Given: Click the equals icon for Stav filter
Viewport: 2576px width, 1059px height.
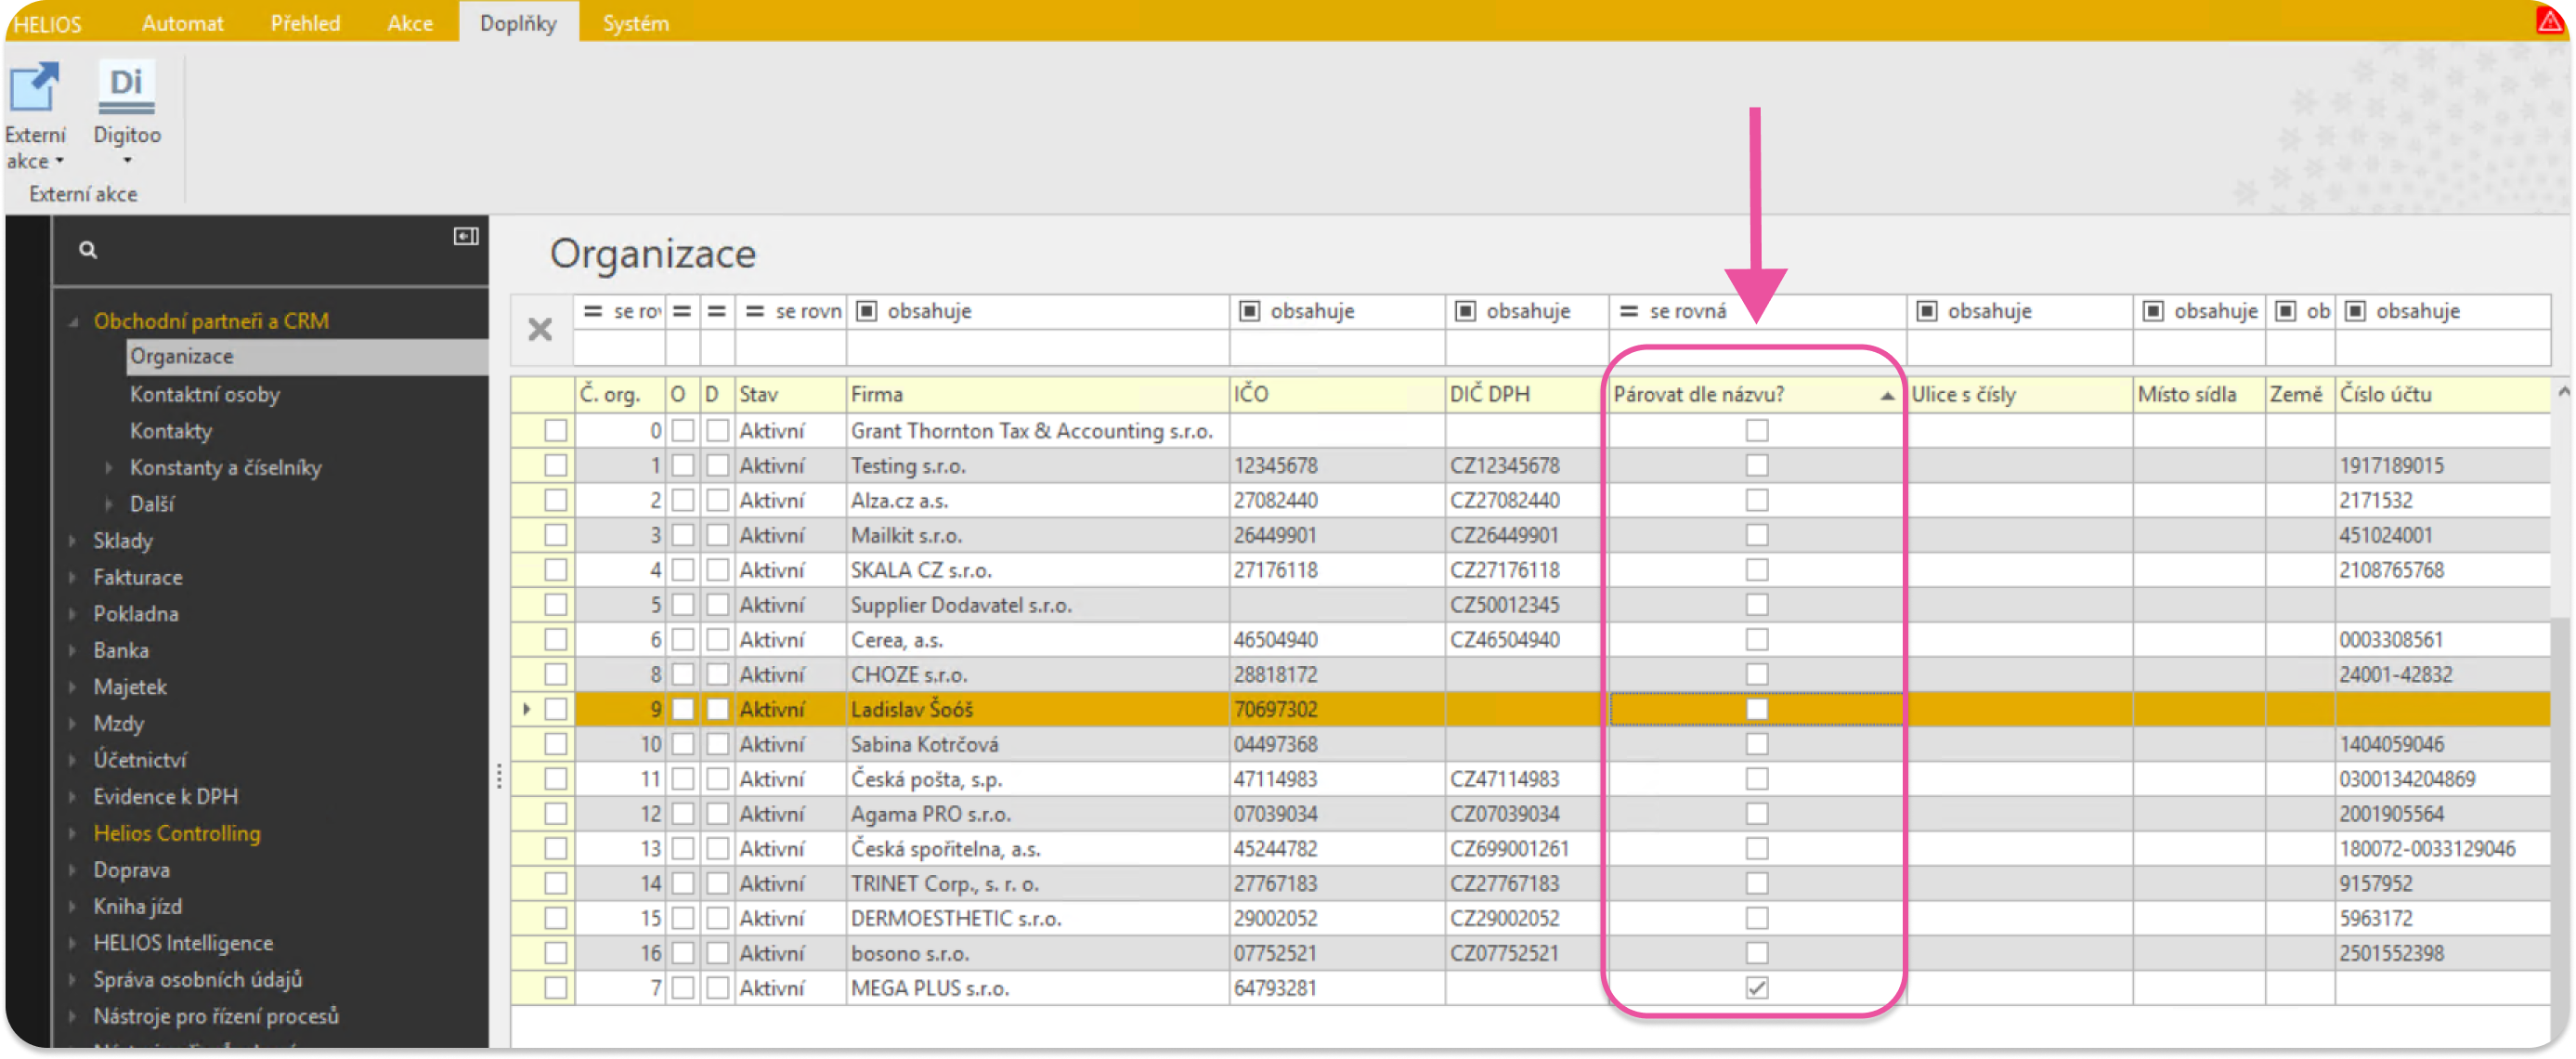Looking at the screenshot, I should [755, 311].
